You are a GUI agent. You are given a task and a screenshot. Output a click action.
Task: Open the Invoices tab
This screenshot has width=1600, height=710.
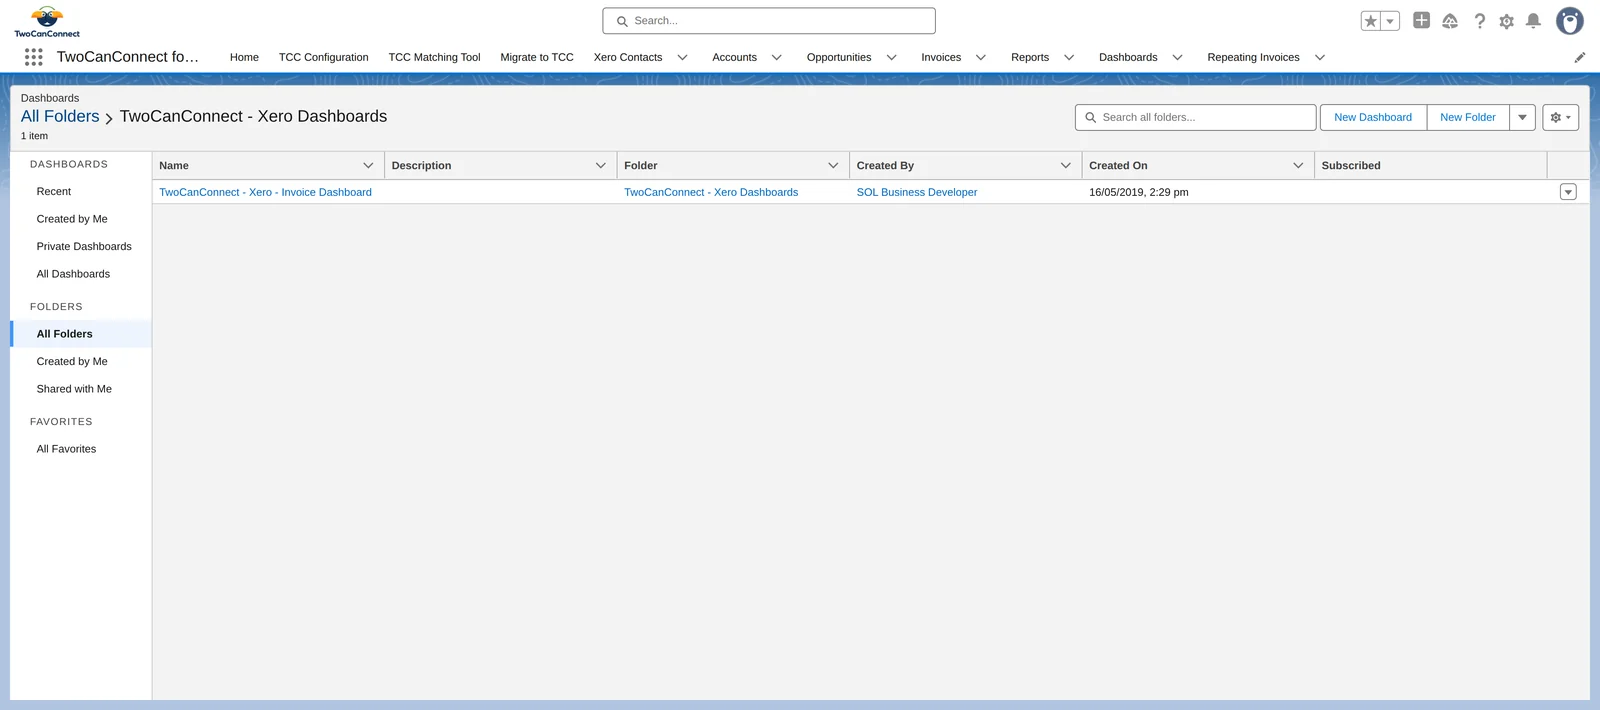point(941,57)
